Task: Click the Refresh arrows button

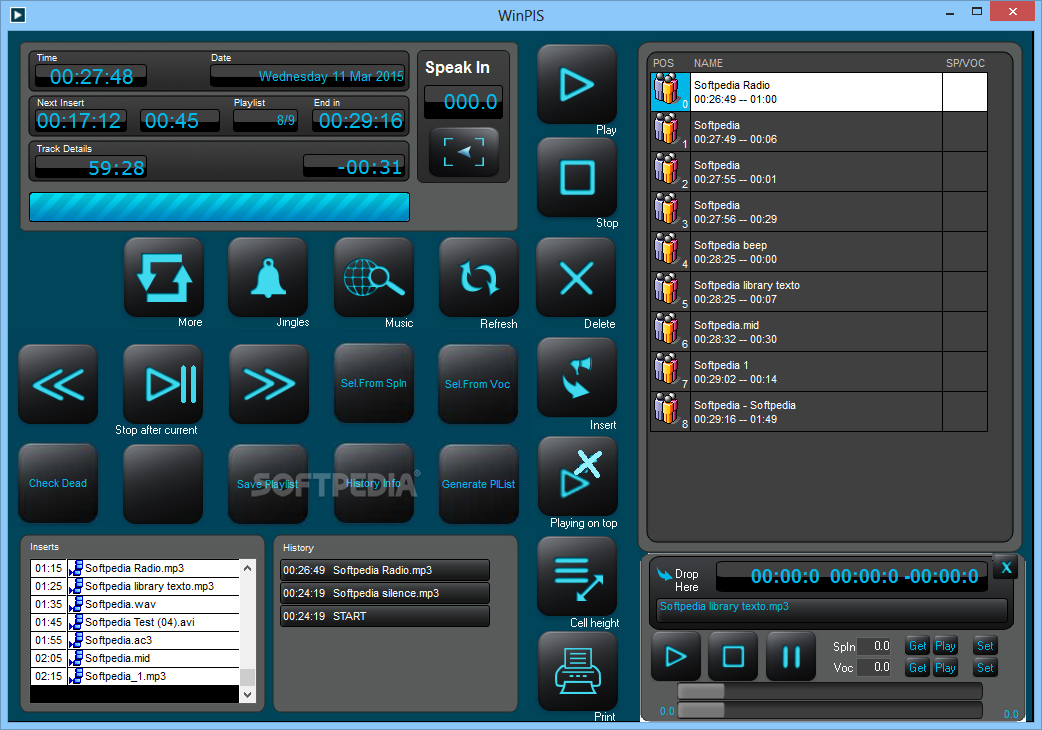Action: 478,277
